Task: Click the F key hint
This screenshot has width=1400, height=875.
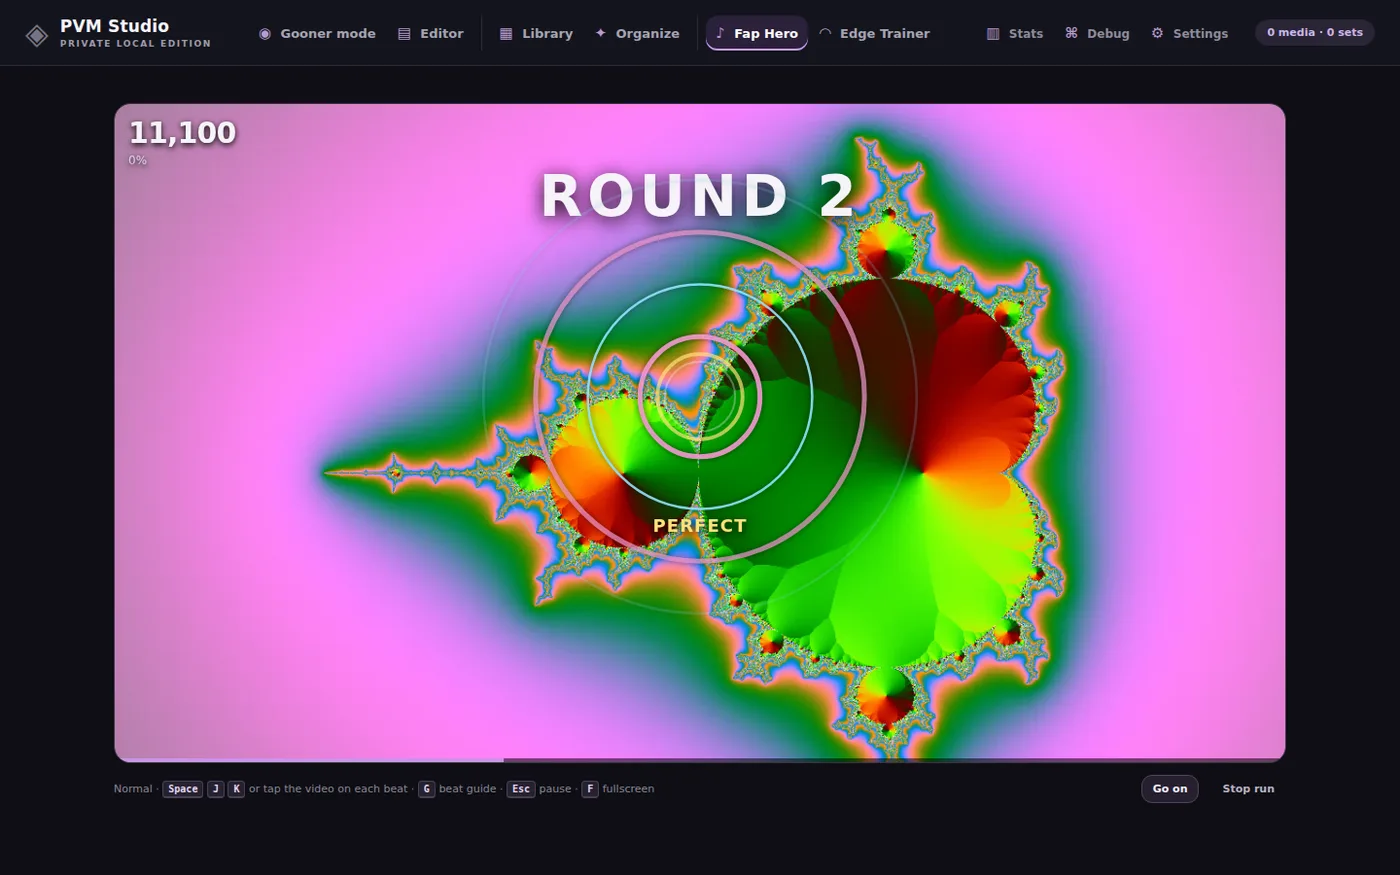Action: 590,789
